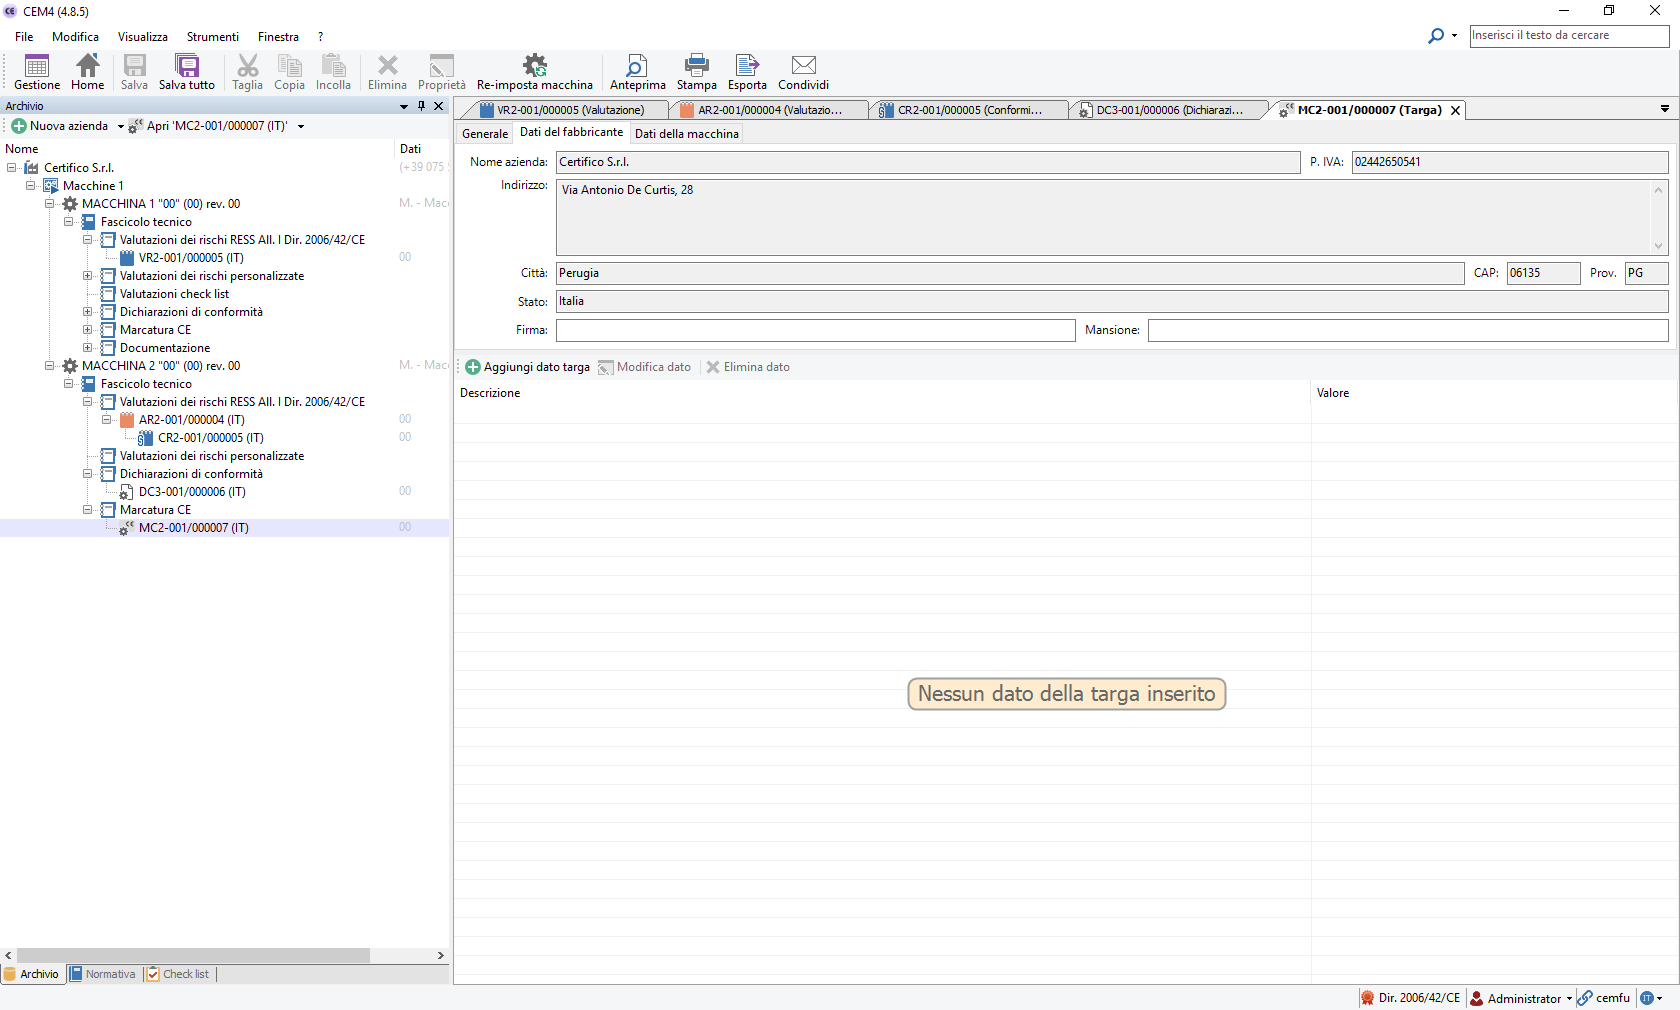Click the Stampa printer icon
The image size is (1680, 1010).
tap(696, 71)
